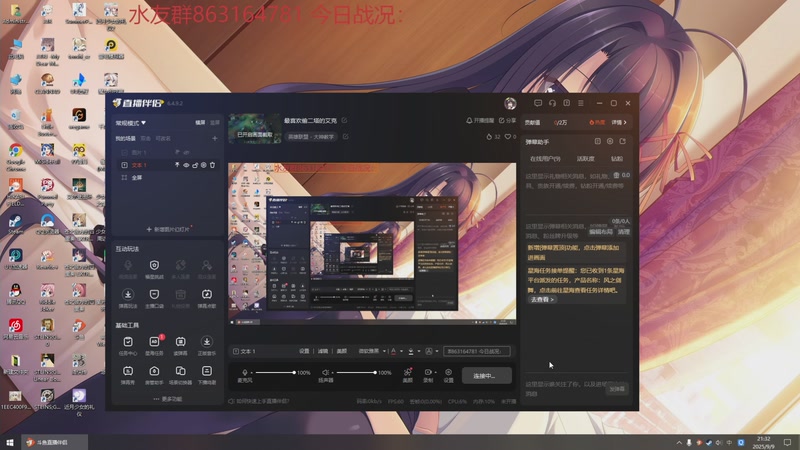Click the 编辑布局 edit layout button
The width and height of the screenshot is (800, 450).
(x=601, y=232)
